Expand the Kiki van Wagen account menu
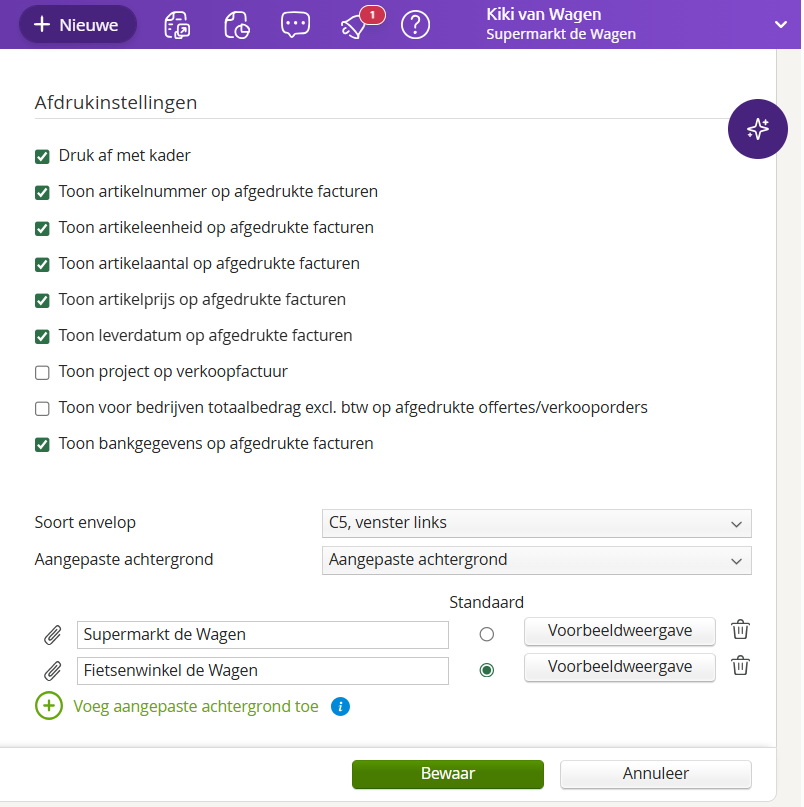This screenshot has width=804, height=807. point(780,24)
